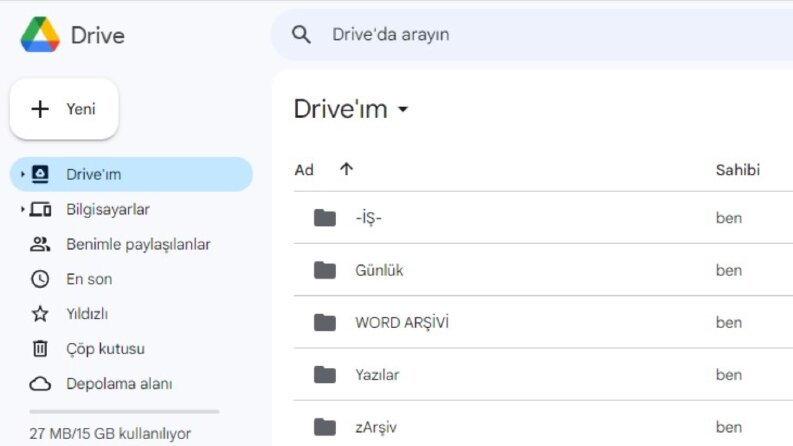This screenshot has width=793, height=446.
Task: Click the search magnifier icon
Action: (301, 34)
